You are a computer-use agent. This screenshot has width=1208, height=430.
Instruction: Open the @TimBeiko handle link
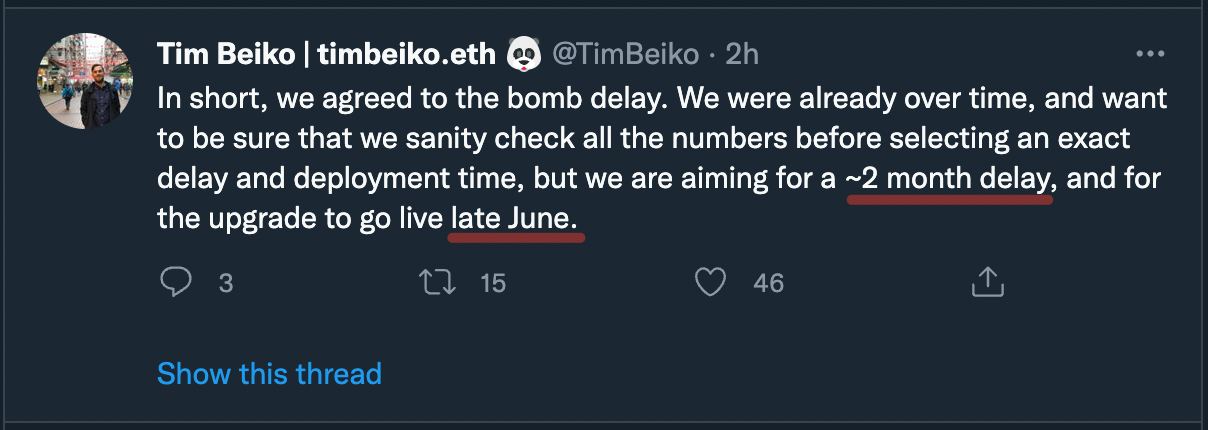[x=630, y=54]
